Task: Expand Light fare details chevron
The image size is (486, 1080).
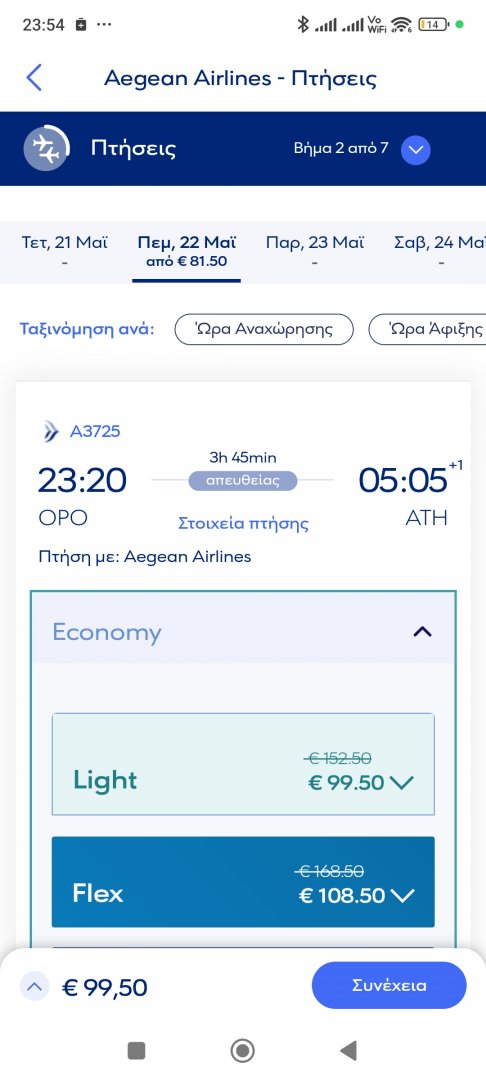Action: [401, 782]
